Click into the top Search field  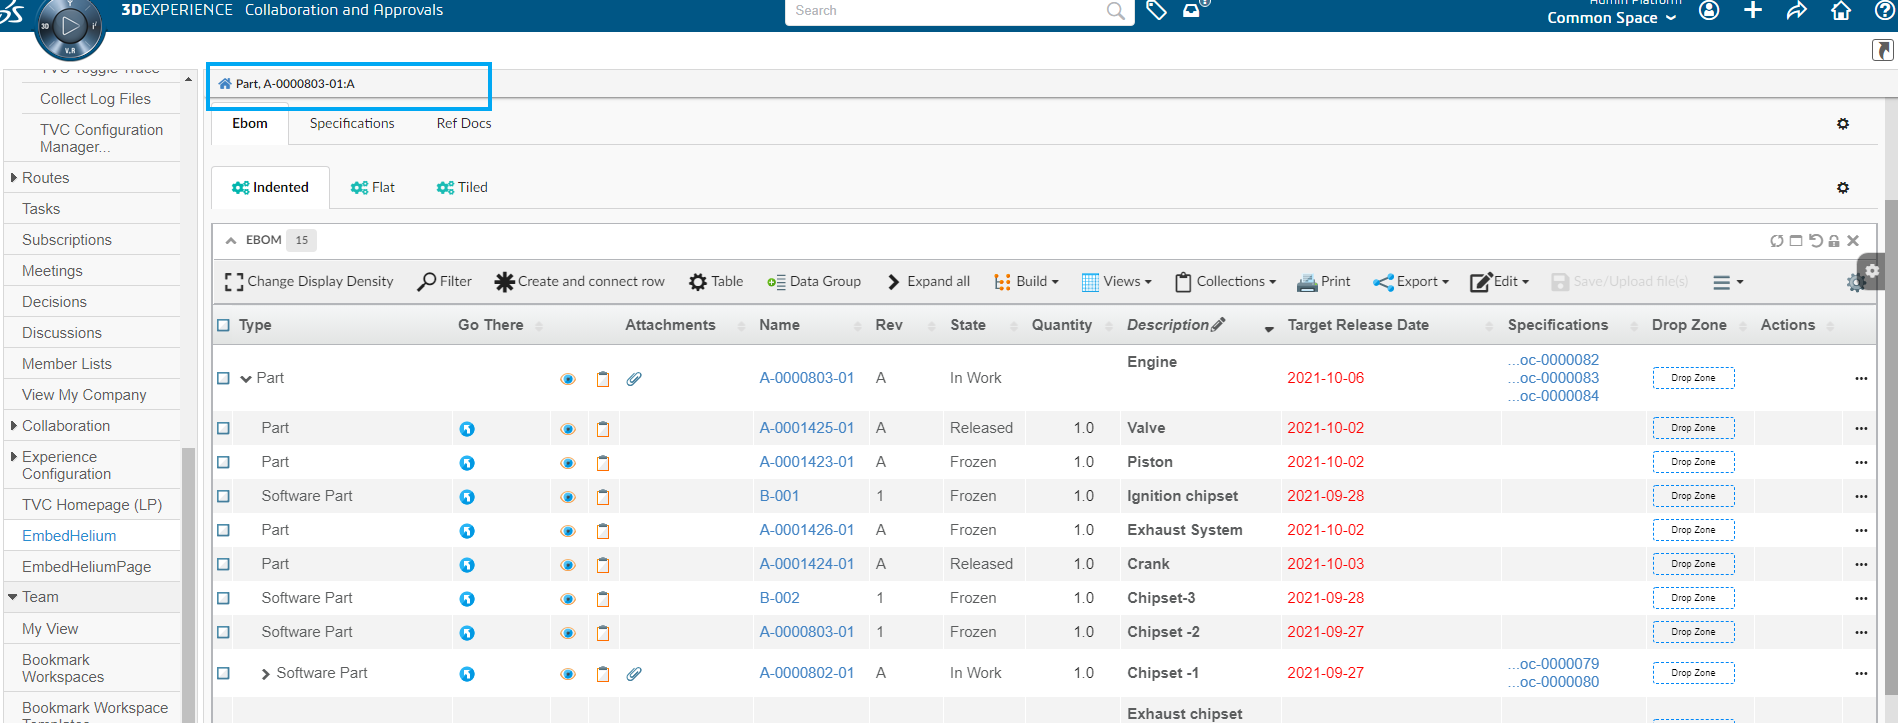click(x=945, y=11)
